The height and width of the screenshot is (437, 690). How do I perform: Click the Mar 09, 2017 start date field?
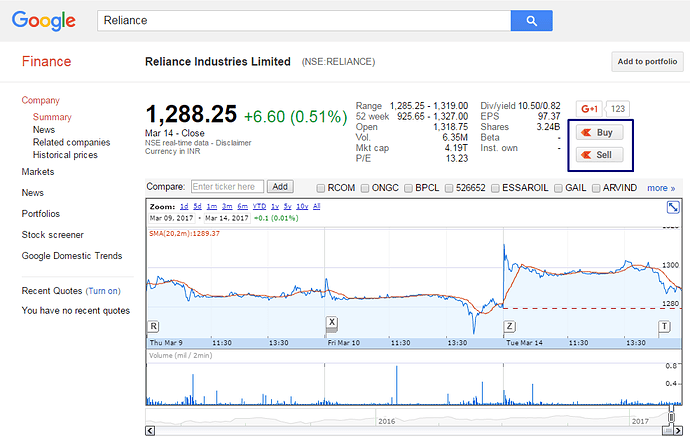tap(171, 218)
